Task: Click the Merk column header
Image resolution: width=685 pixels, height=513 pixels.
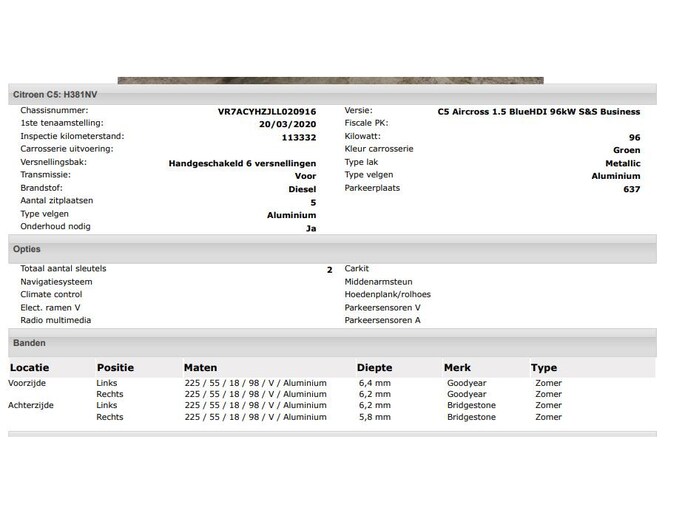Action: point(457,368)
